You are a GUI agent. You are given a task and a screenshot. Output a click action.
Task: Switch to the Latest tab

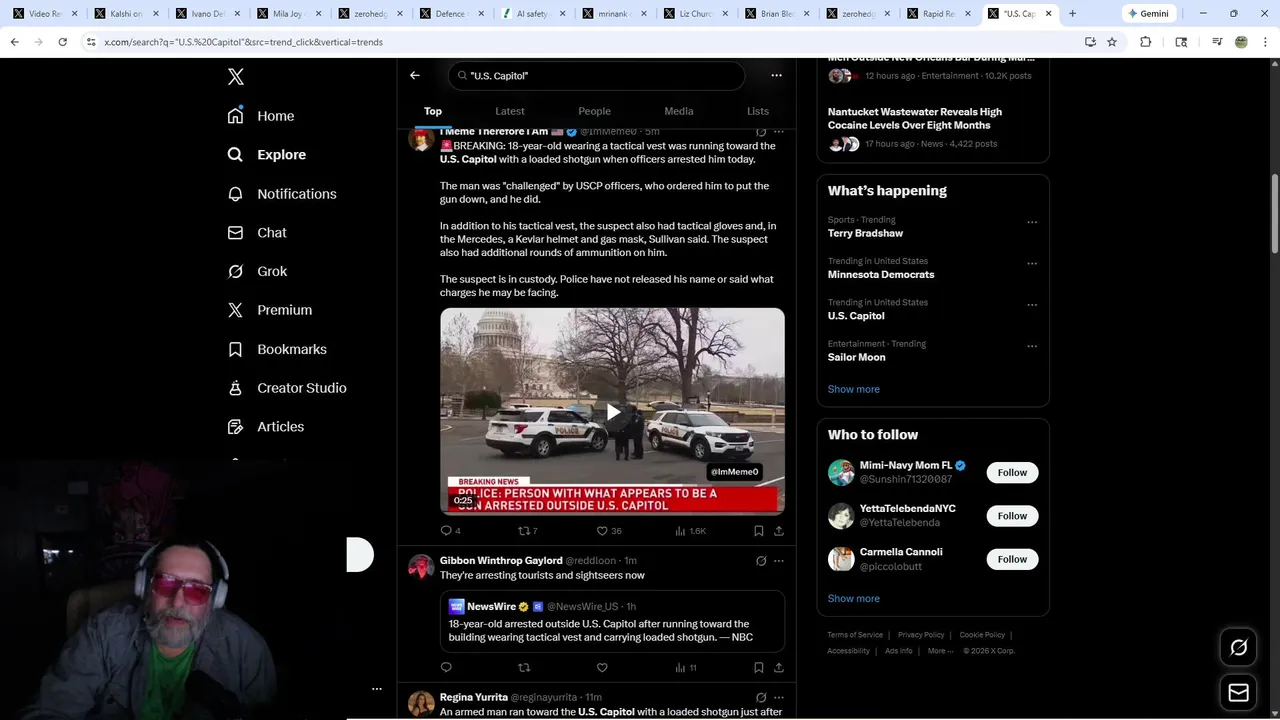pos(510,111)
